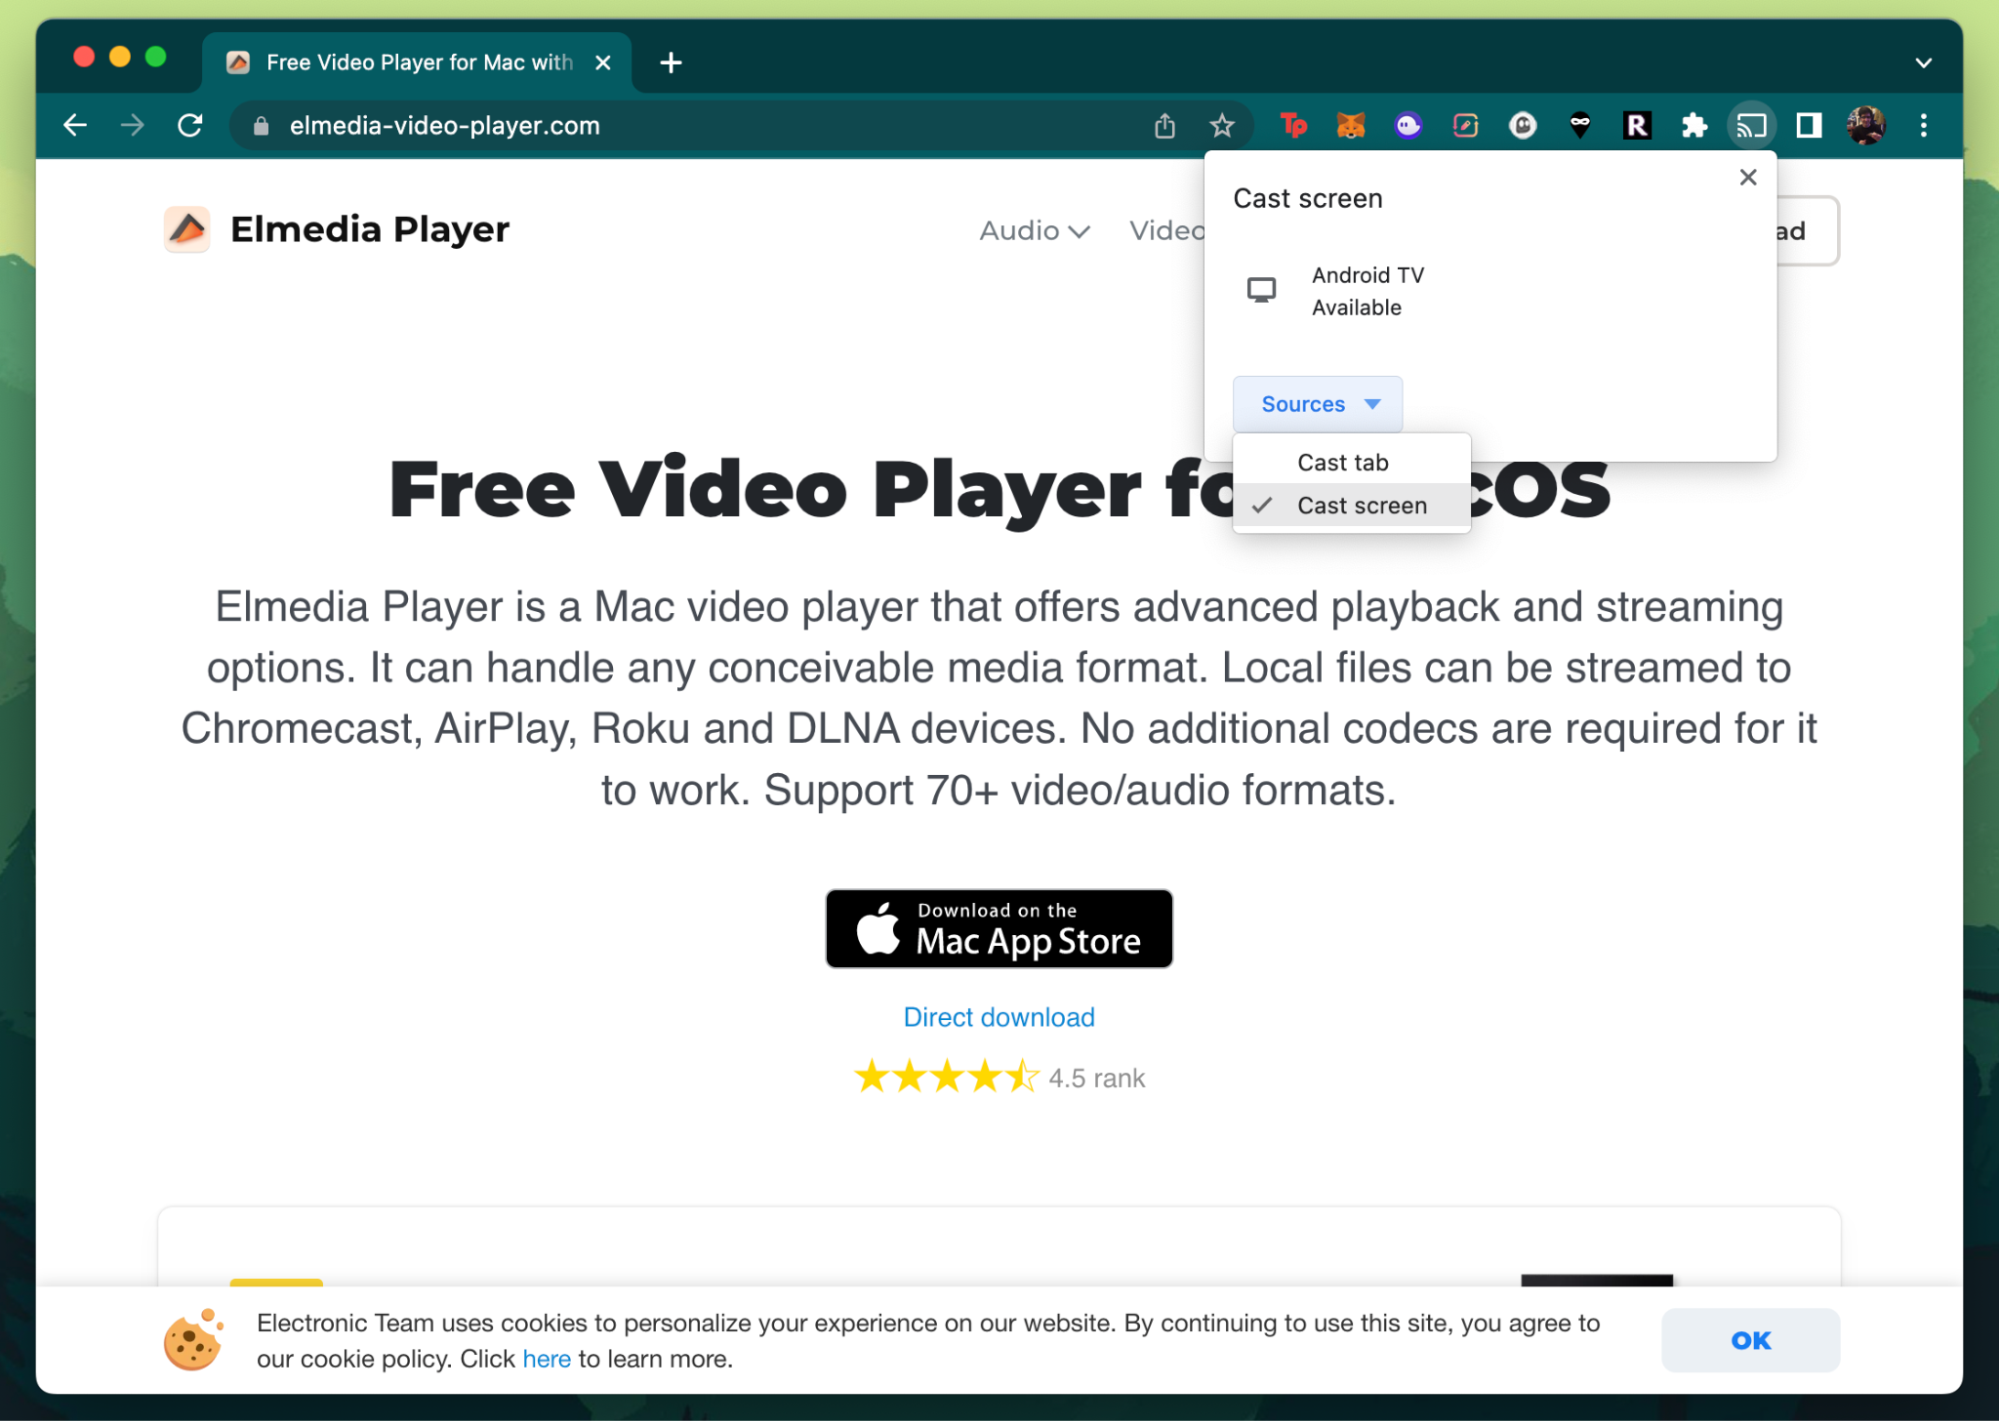Open the Video dropdown menu
The width and height of the screenshot is (1999, 1422).
pyautogui.click(x=1174, y=231)
